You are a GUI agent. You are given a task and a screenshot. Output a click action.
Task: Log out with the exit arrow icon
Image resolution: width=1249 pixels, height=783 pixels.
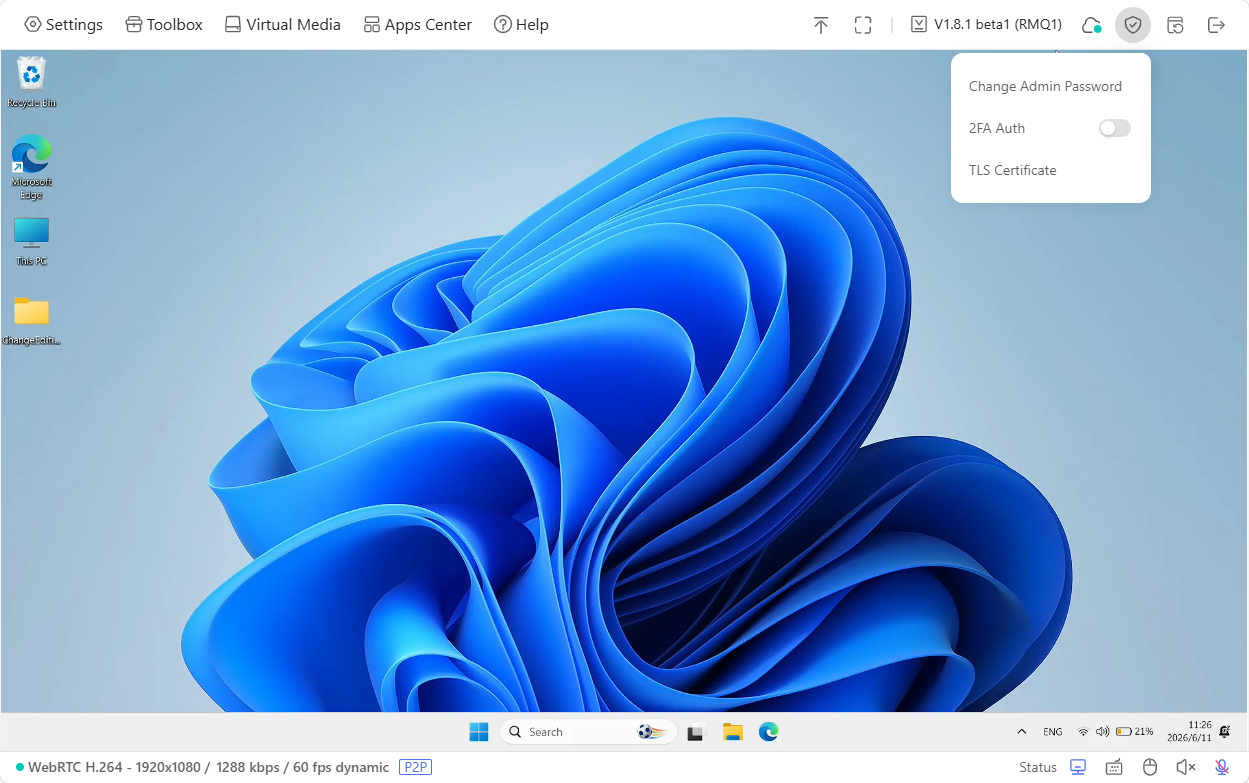click(1216, 25)
